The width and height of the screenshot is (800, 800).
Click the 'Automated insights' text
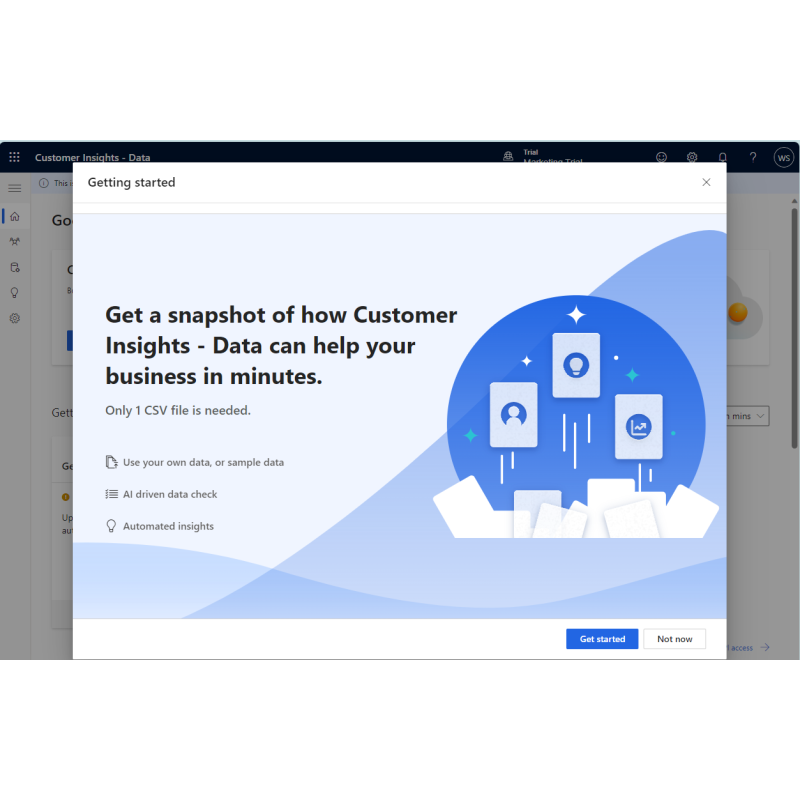pyautogui.click(x=168, y=526)
